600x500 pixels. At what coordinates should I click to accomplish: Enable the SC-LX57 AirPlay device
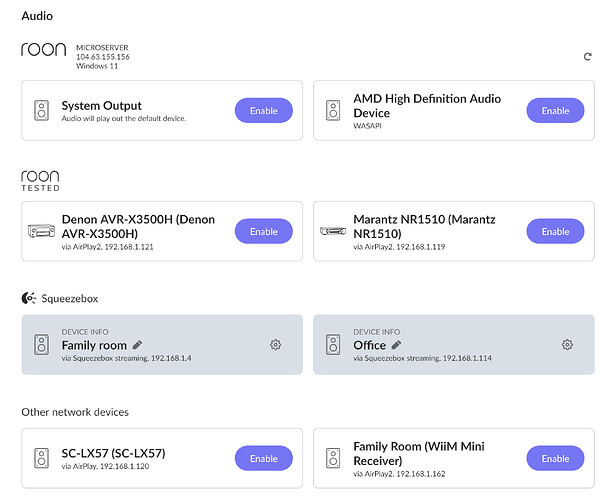(x=264, y=458)
